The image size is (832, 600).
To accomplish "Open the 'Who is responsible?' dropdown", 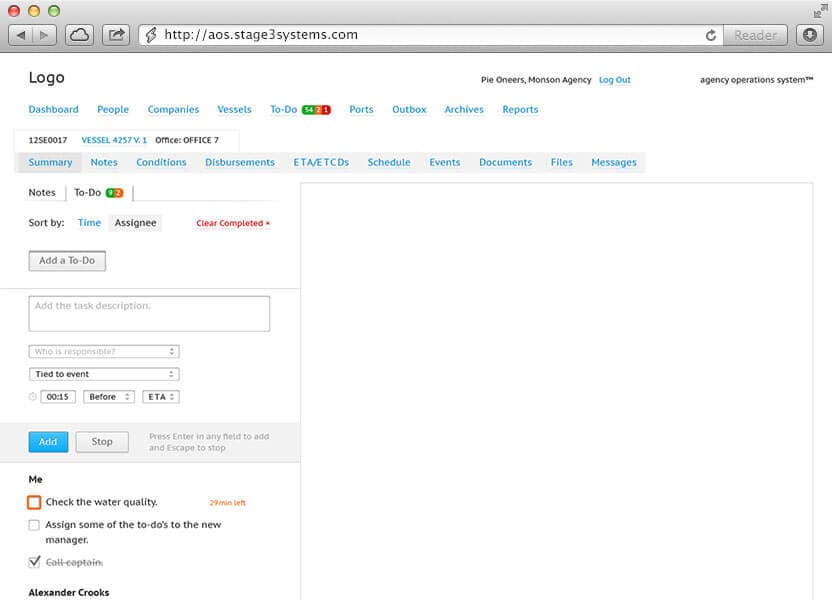I will coord(104,351).
